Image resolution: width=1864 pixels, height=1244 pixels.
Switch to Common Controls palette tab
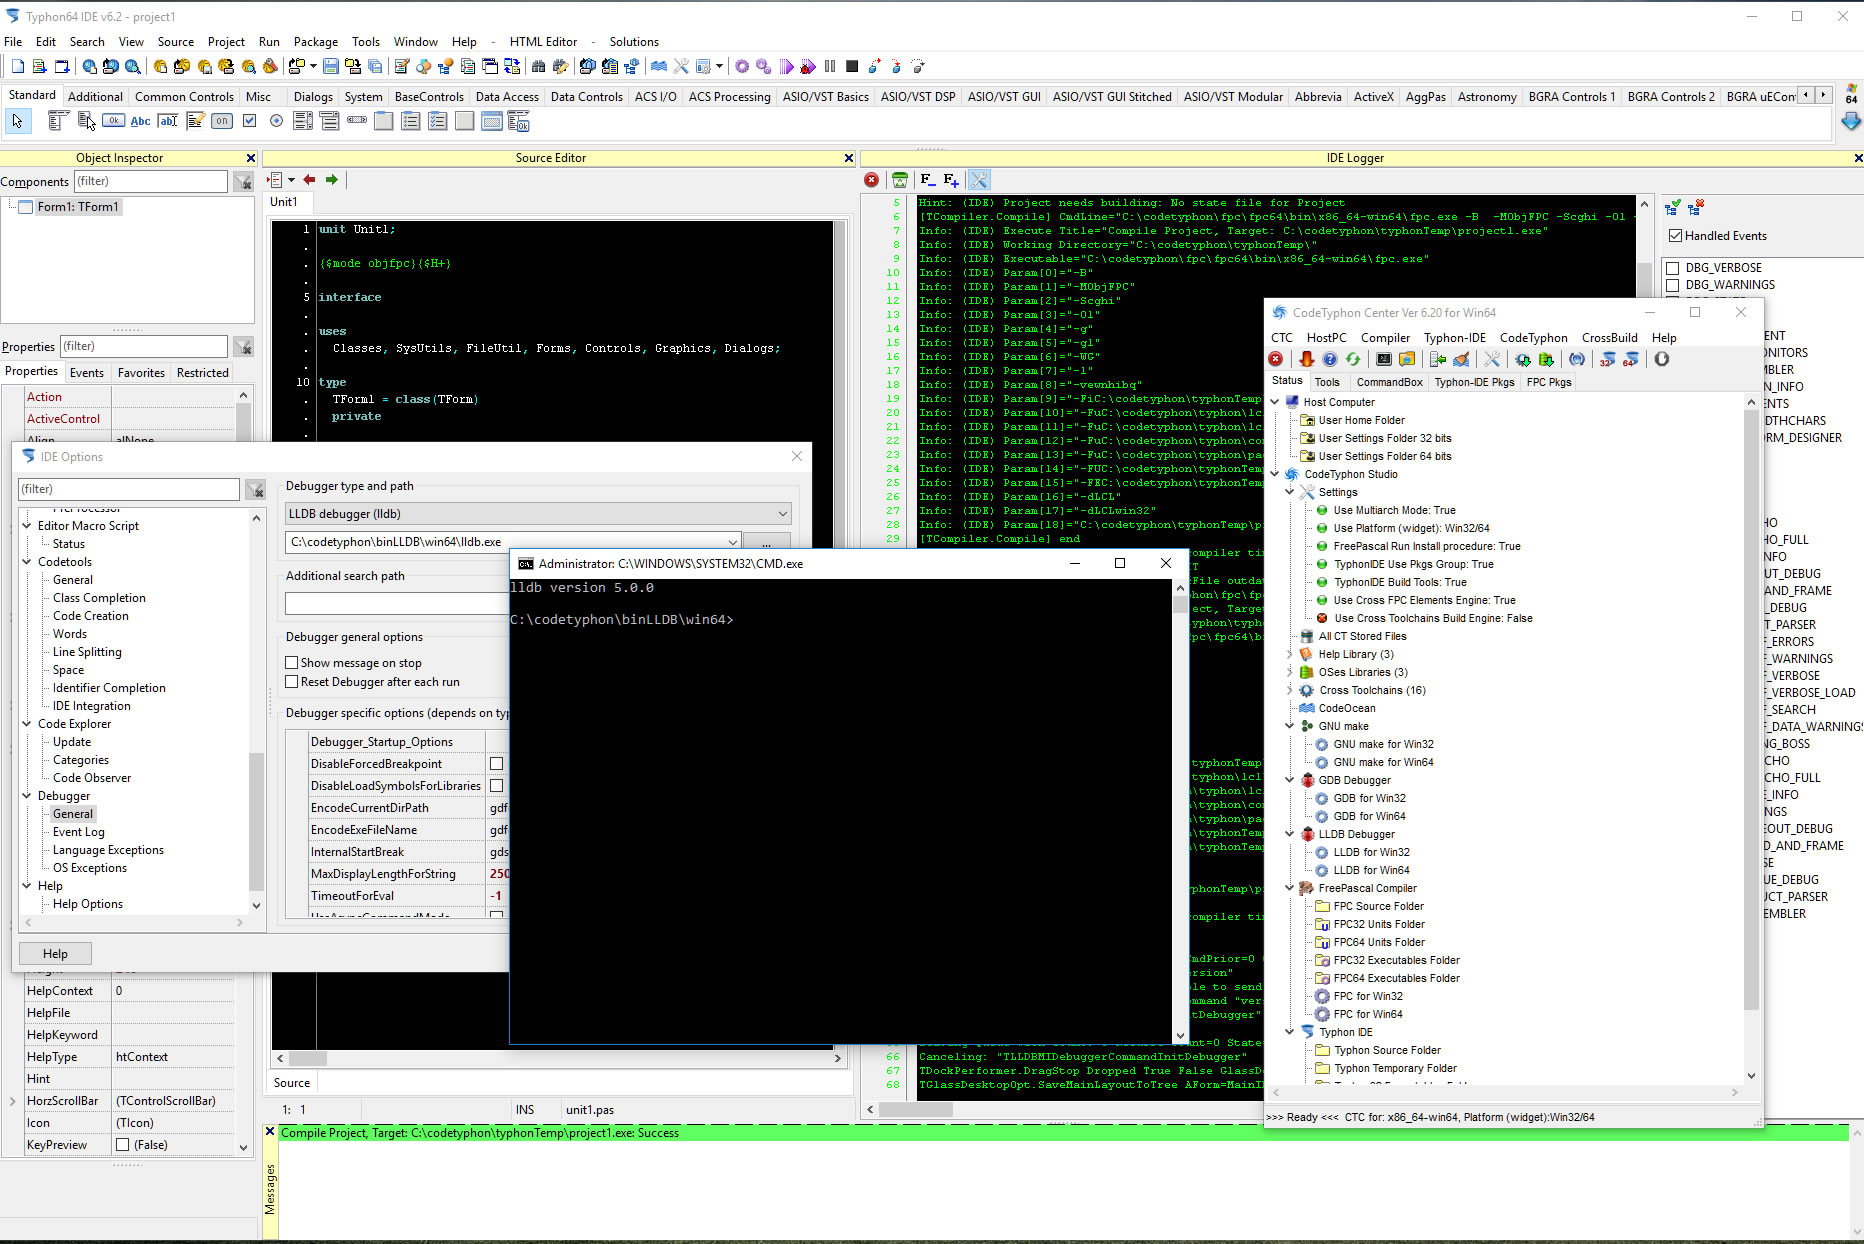coord(184,97)
